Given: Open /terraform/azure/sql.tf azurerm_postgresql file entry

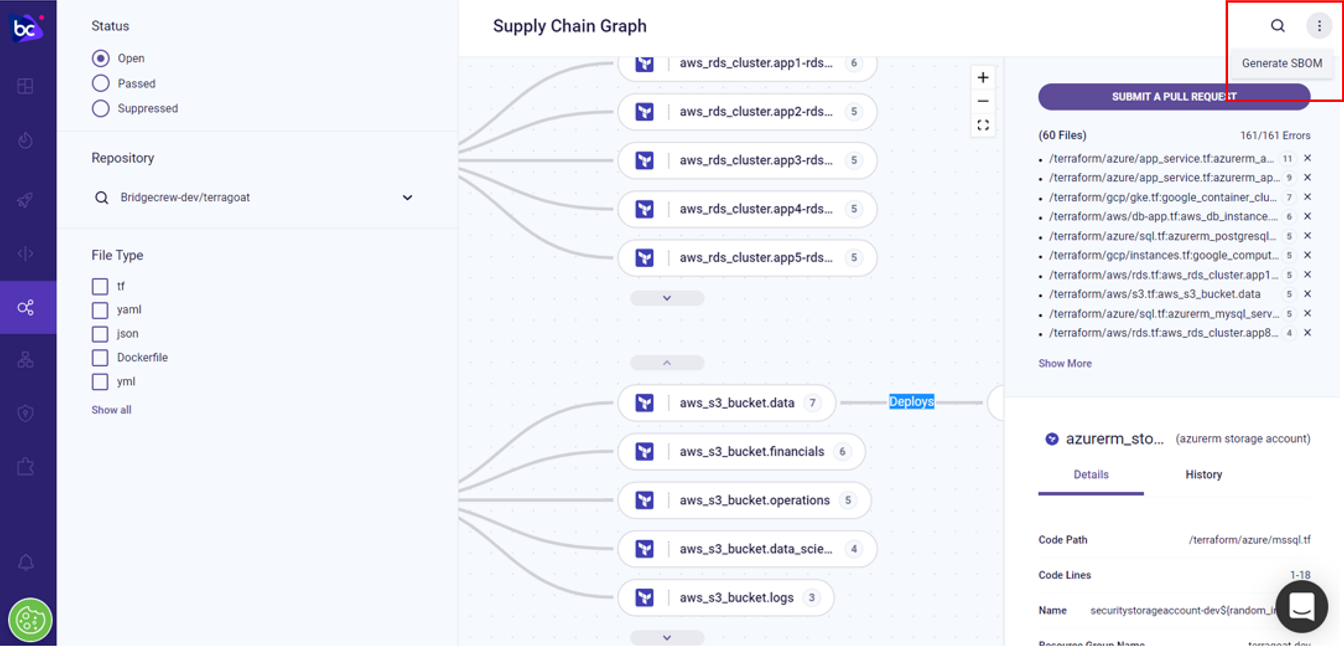Looking at the screenshot, I should click(1163, 237).
